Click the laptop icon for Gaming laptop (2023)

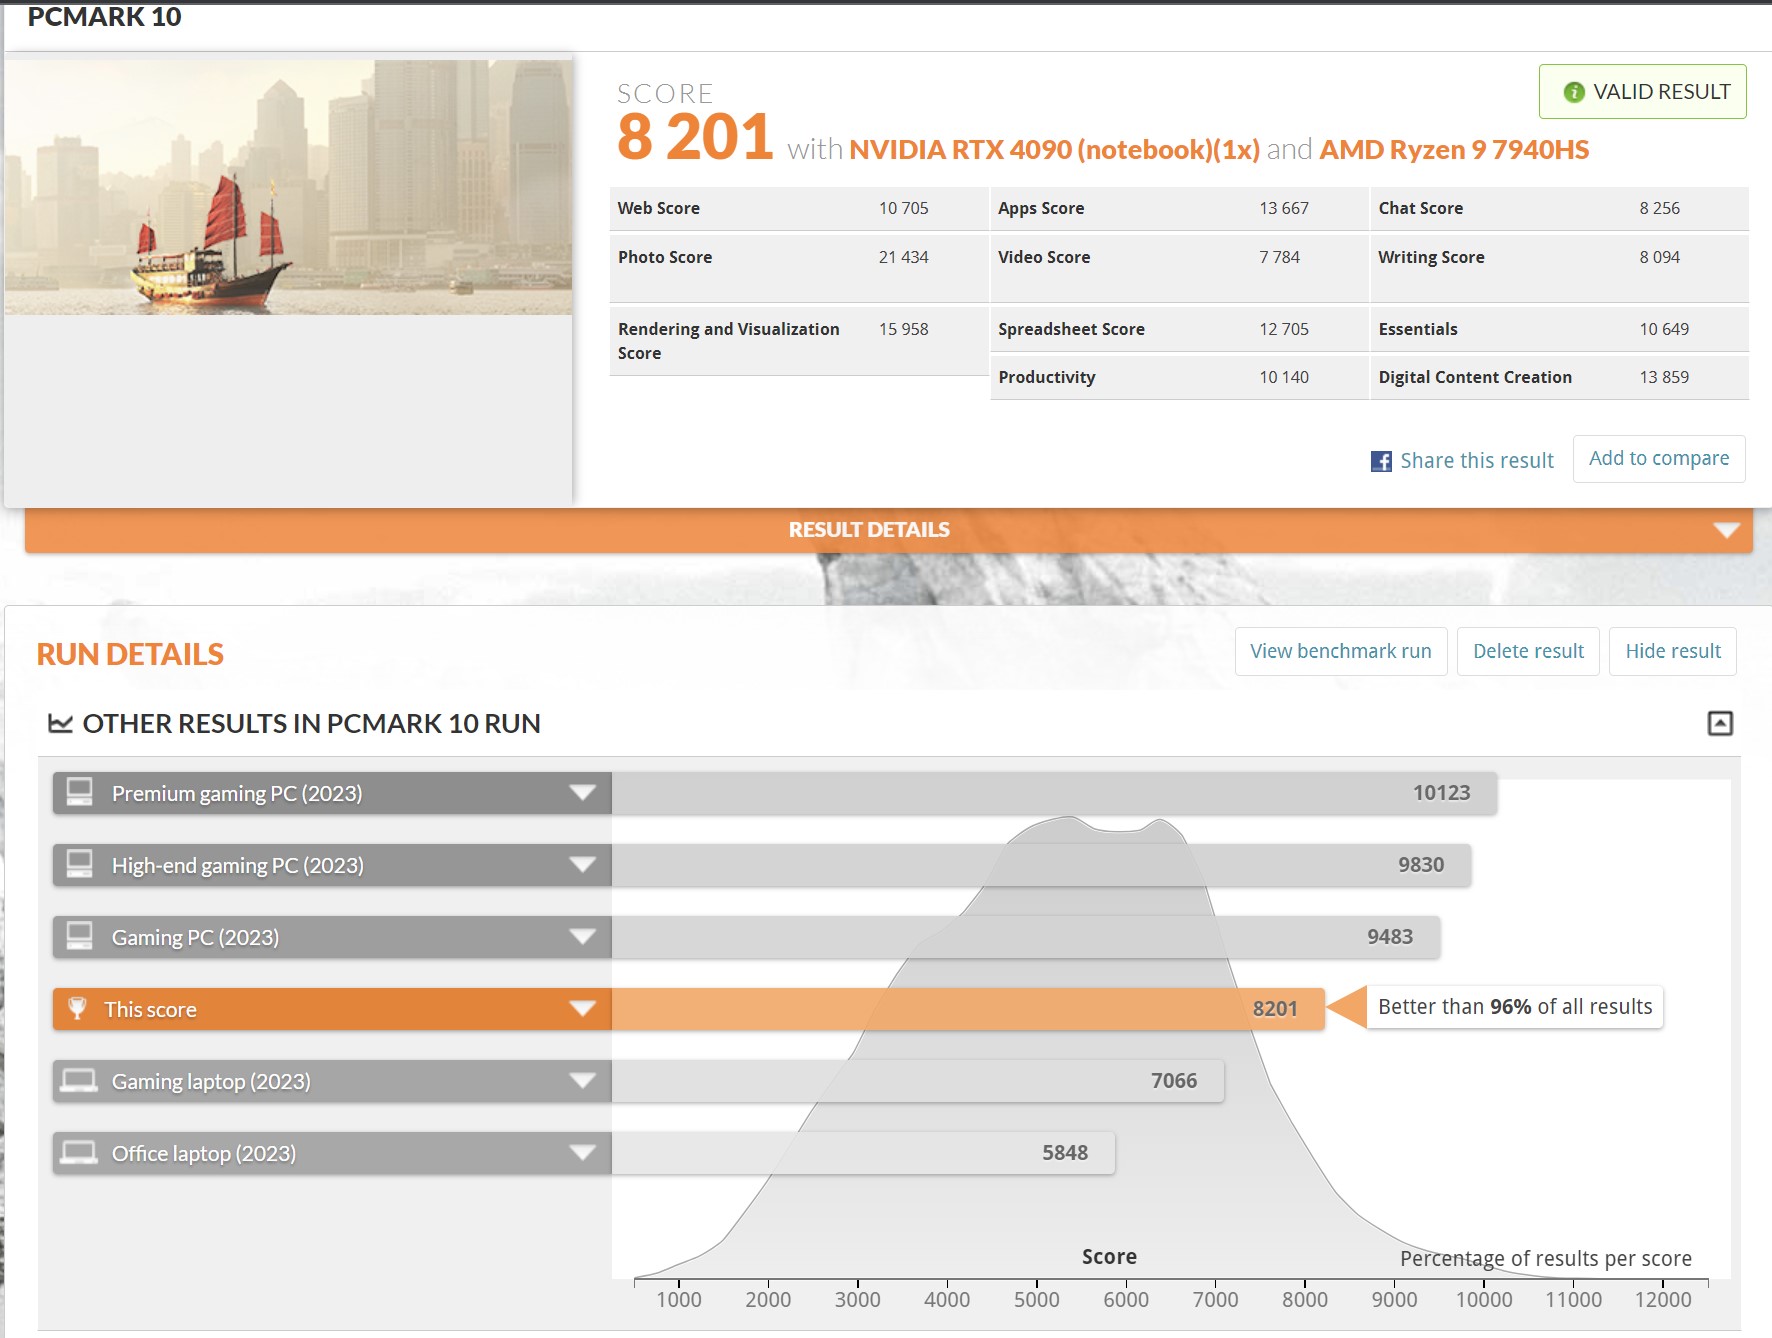click(79, 1081)
